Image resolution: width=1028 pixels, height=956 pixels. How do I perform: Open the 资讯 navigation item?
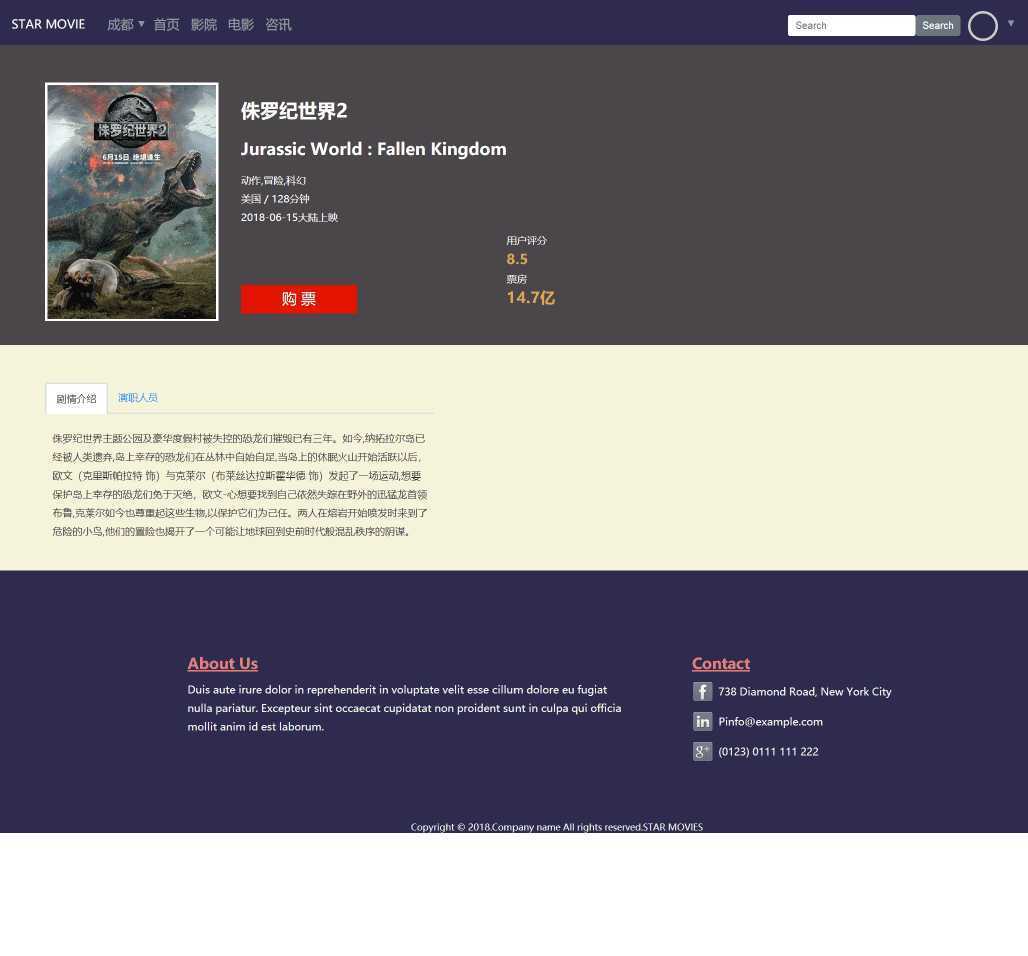(278, 24)
